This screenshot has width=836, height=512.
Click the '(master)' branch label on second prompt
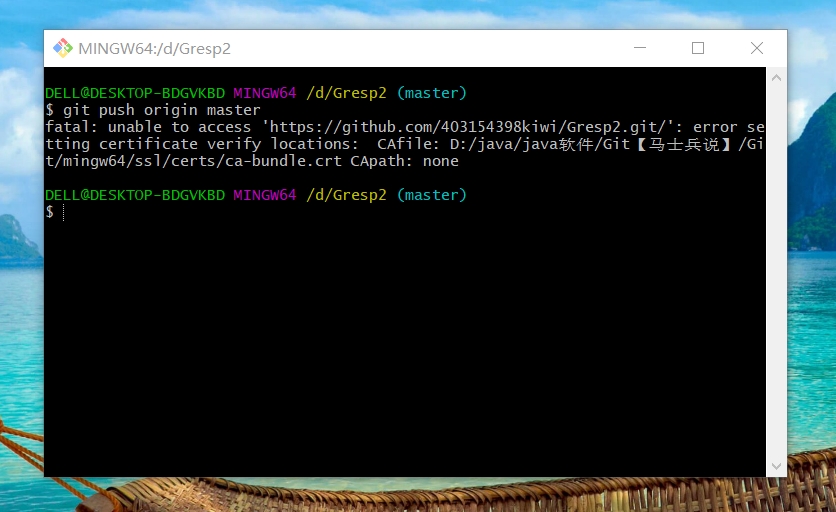coord(432,195)
